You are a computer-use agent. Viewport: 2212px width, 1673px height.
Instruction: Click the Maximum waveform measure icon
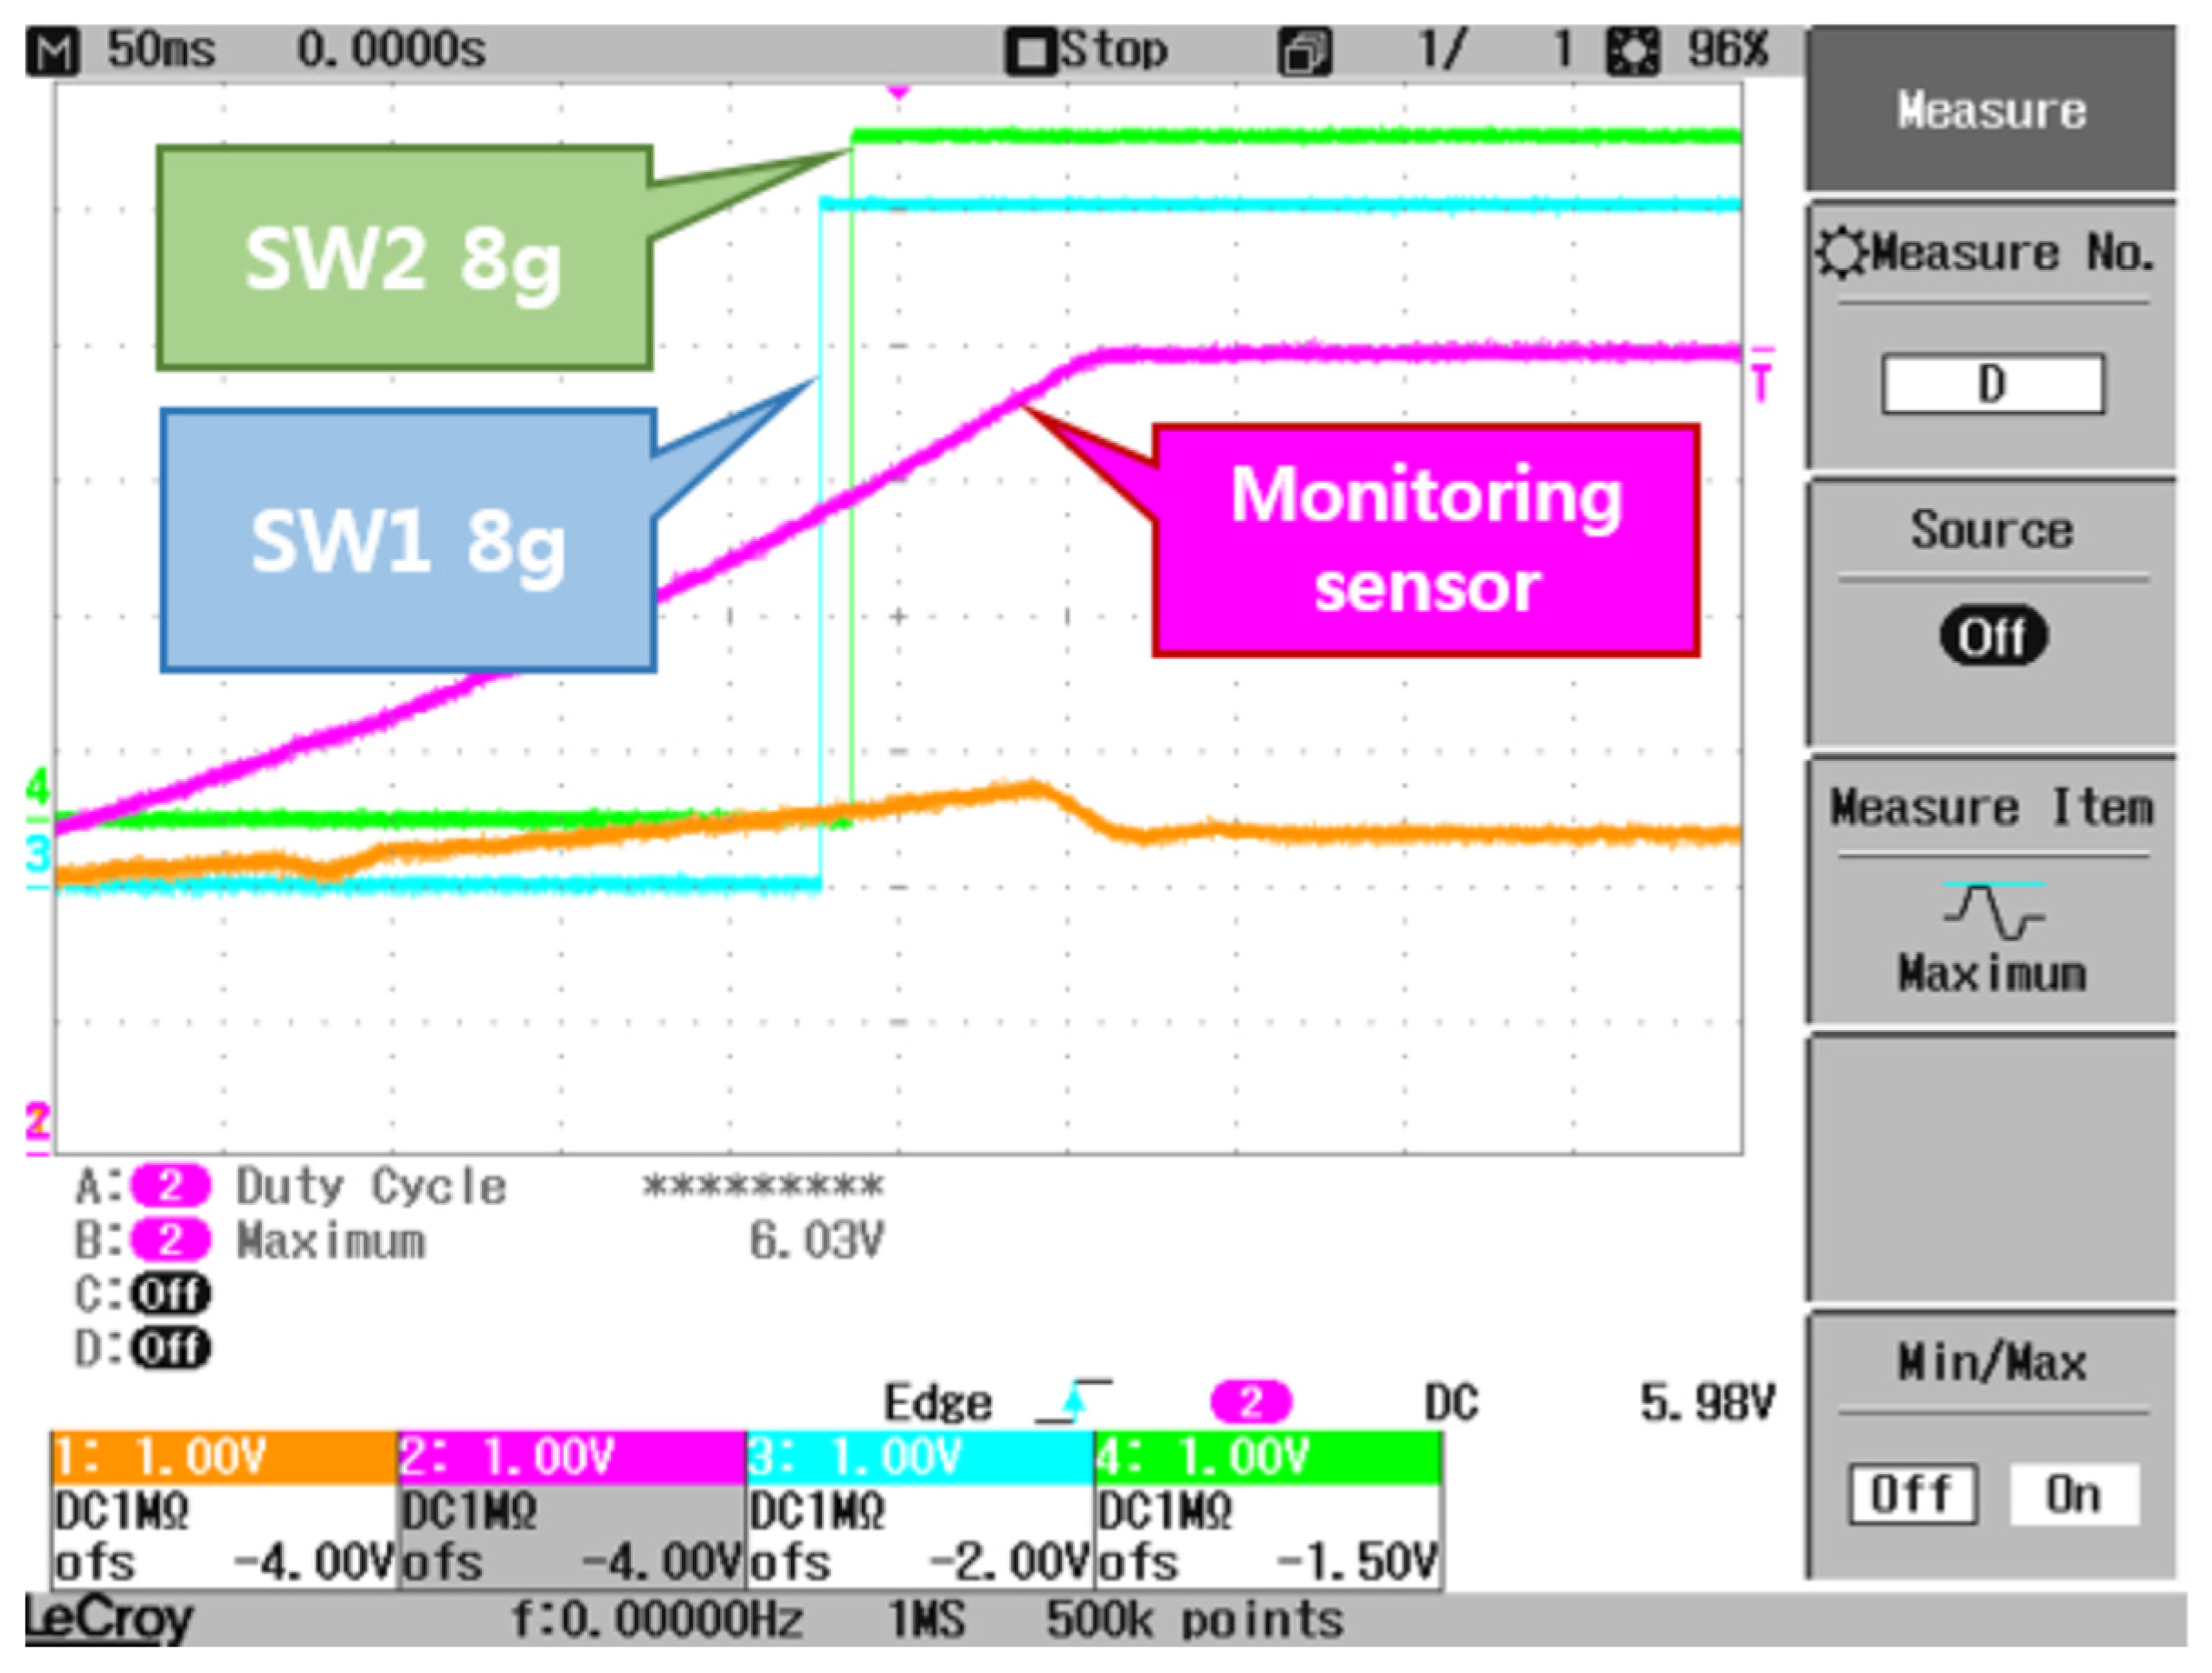(1994, 911)
